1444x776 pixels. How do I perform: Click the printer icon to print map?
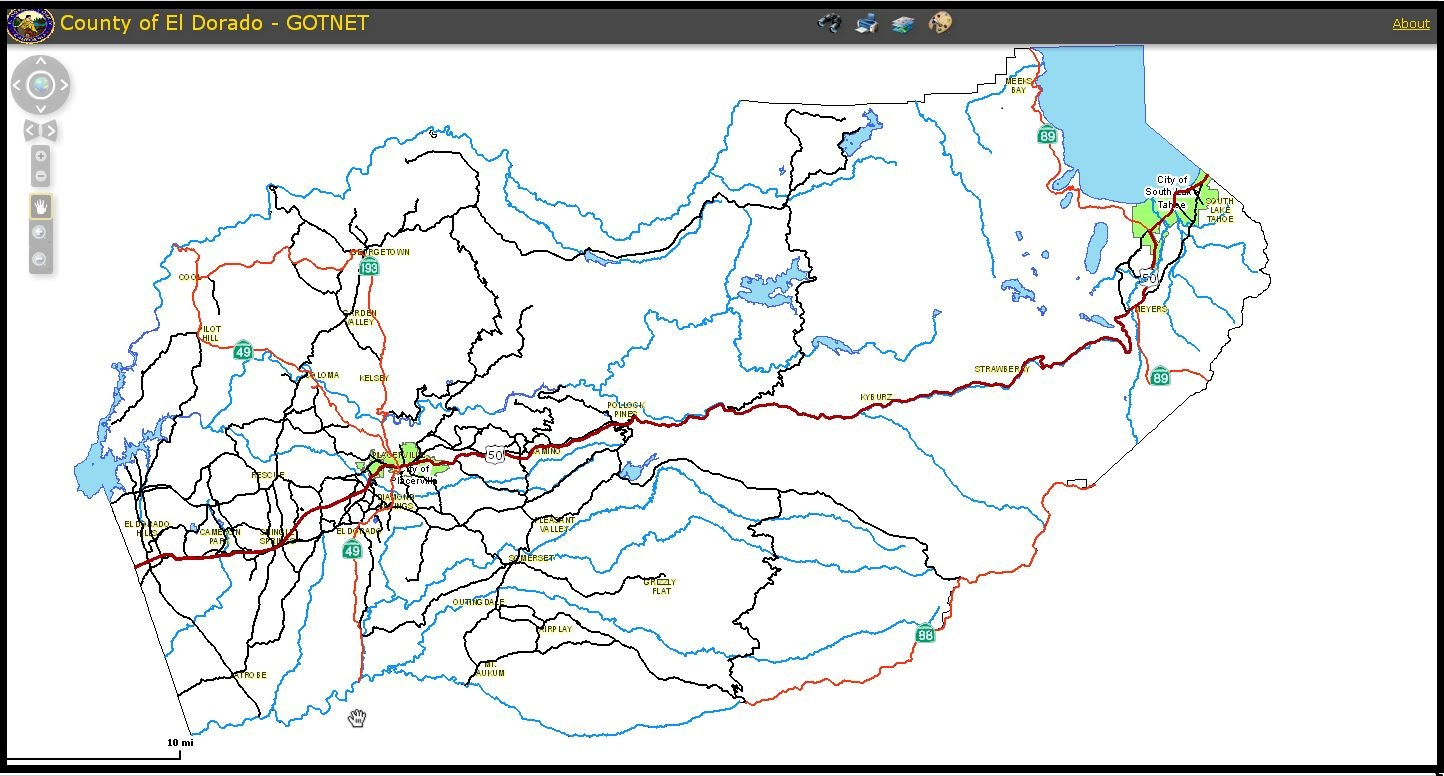point(866,23)
